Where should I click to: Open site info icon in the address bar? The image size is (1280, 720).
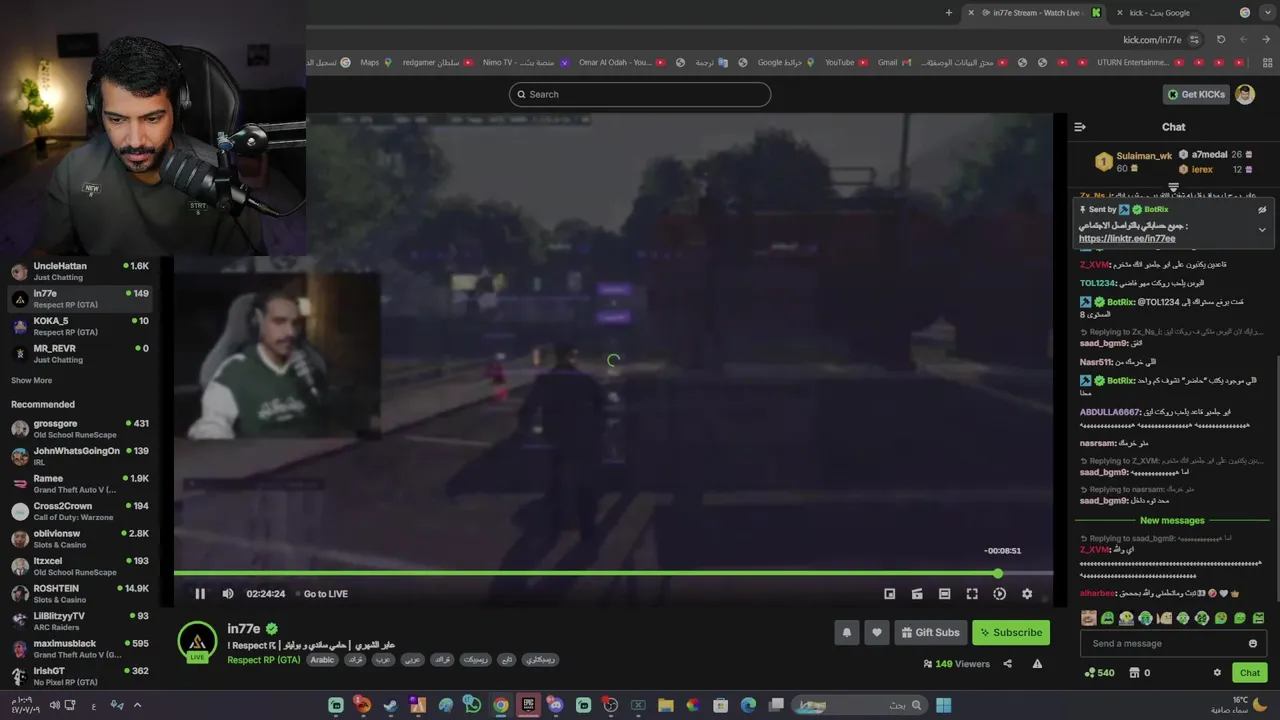coord(1193,40)
